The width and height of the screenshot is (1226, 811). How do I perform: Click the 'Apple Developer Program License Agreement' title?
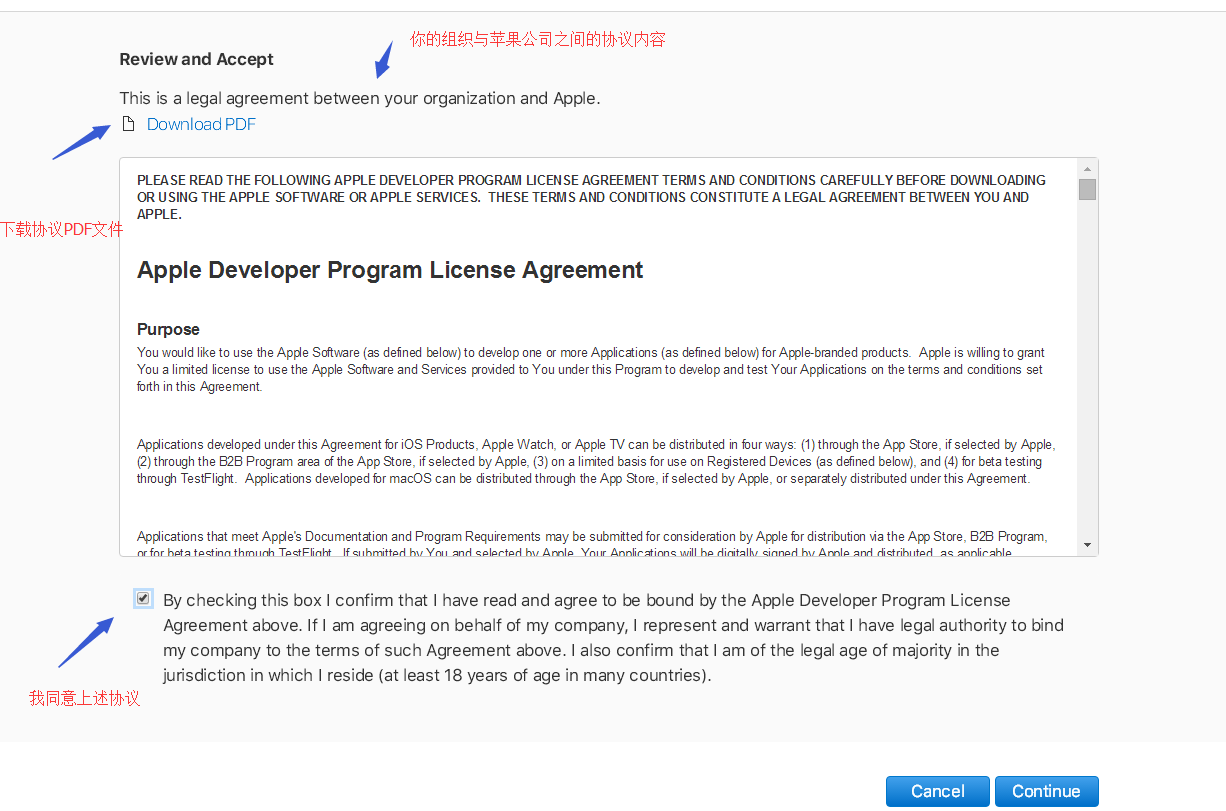390,270
